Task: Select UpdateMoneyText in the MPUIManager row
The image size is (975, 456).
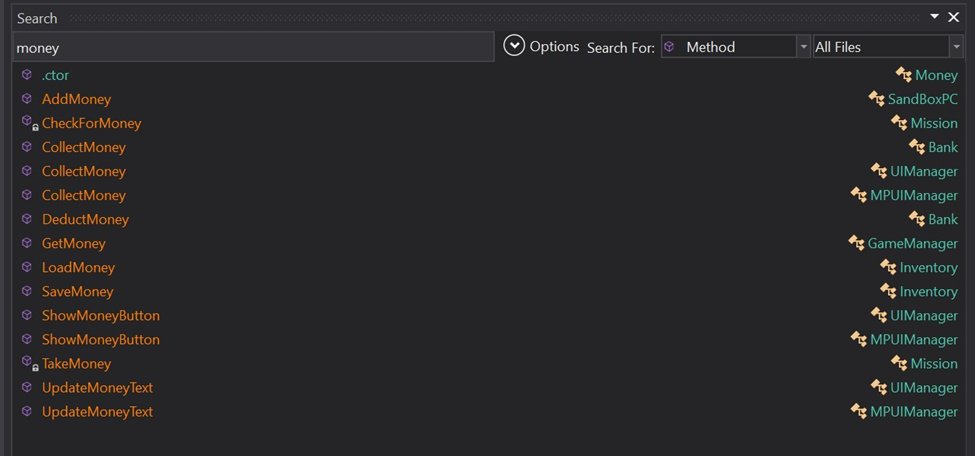Action: click(x=97, y=412)
